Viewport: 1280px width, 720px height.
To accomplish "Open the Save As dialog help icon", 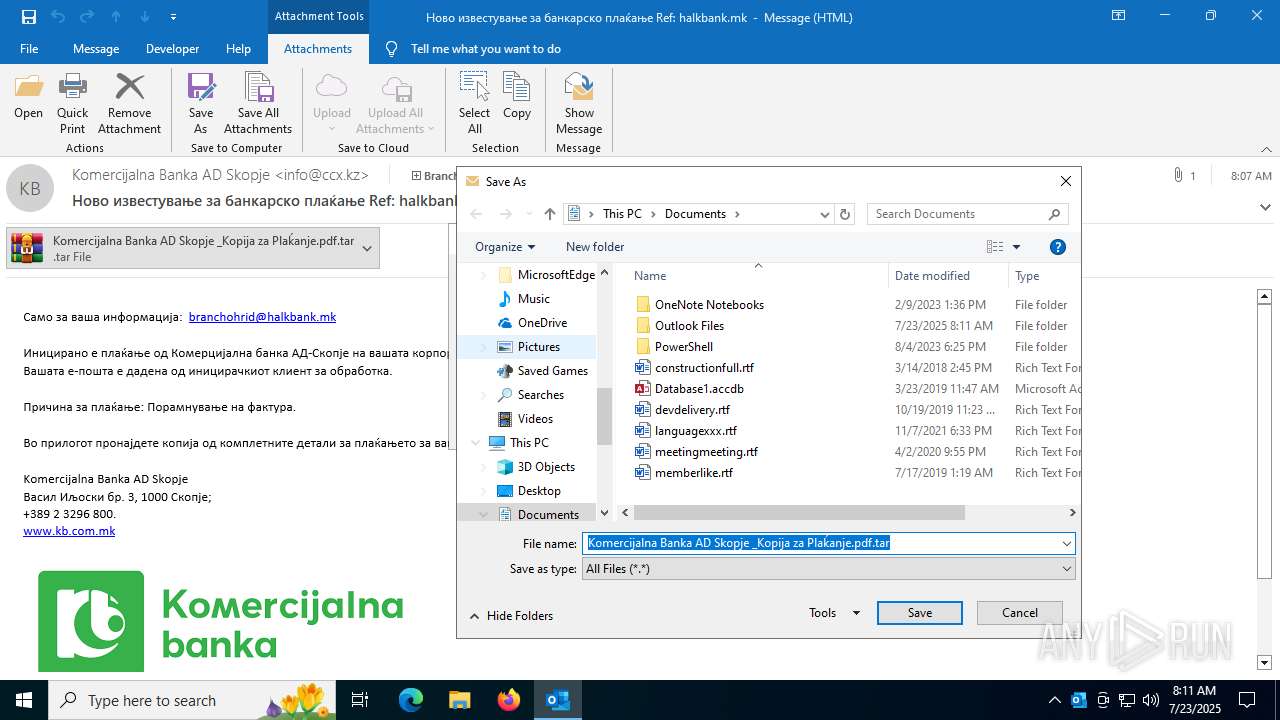I will pos(1058,247).
